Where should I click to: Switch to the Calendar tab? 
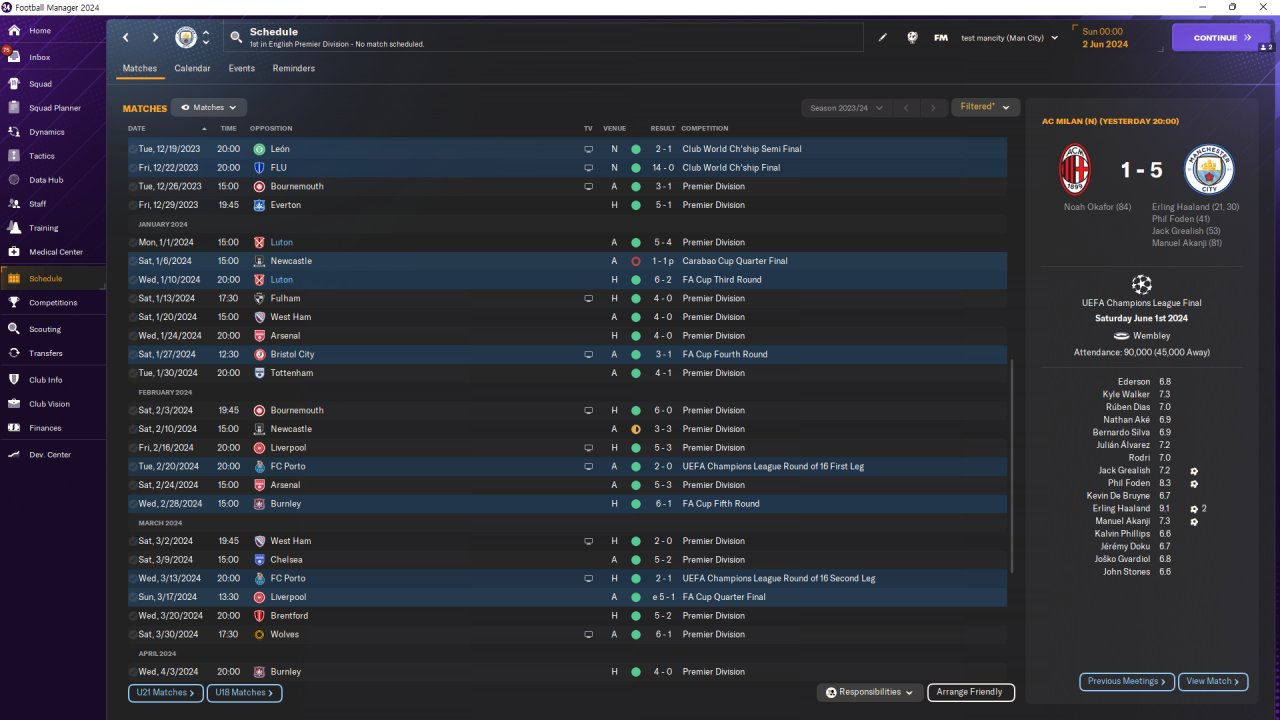coord(192,69)
